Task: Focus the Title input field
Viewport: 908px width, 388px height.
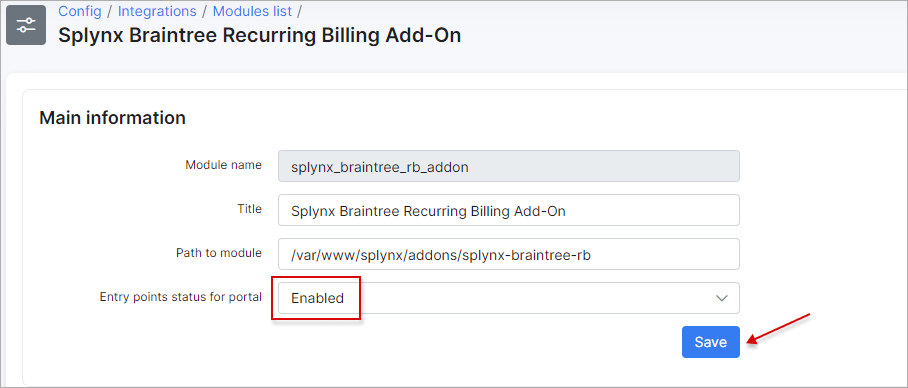Action: [x=508, y=210]
